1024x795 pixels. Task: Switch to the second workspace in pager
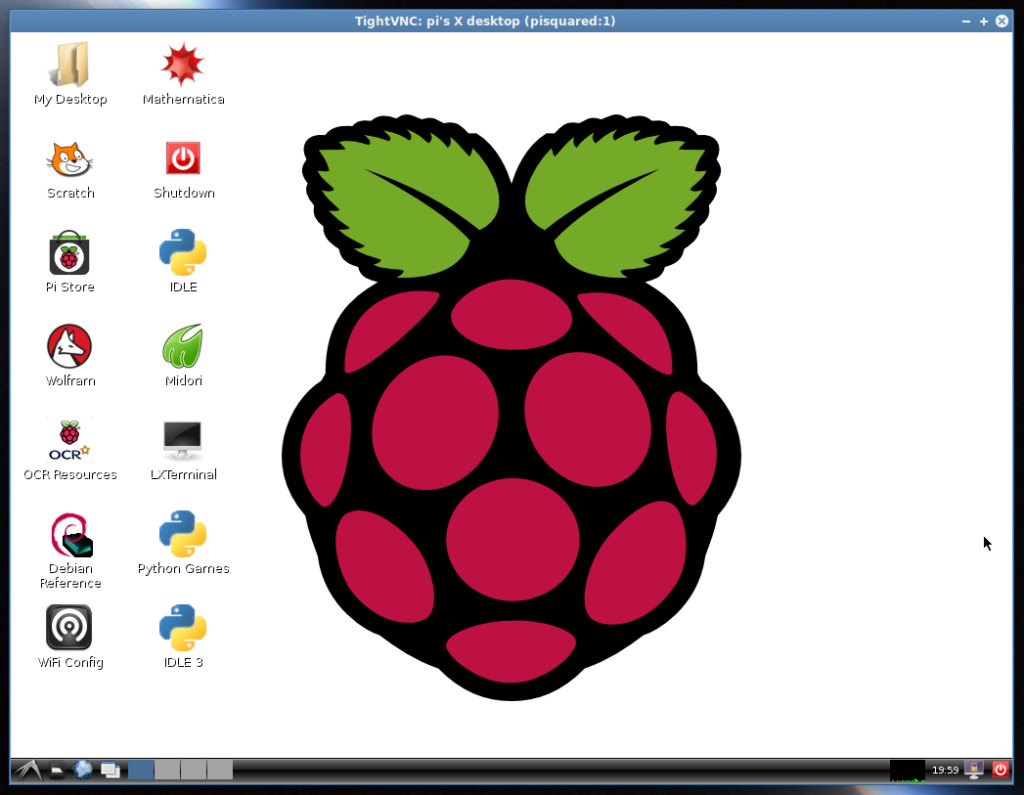point(167,769)
